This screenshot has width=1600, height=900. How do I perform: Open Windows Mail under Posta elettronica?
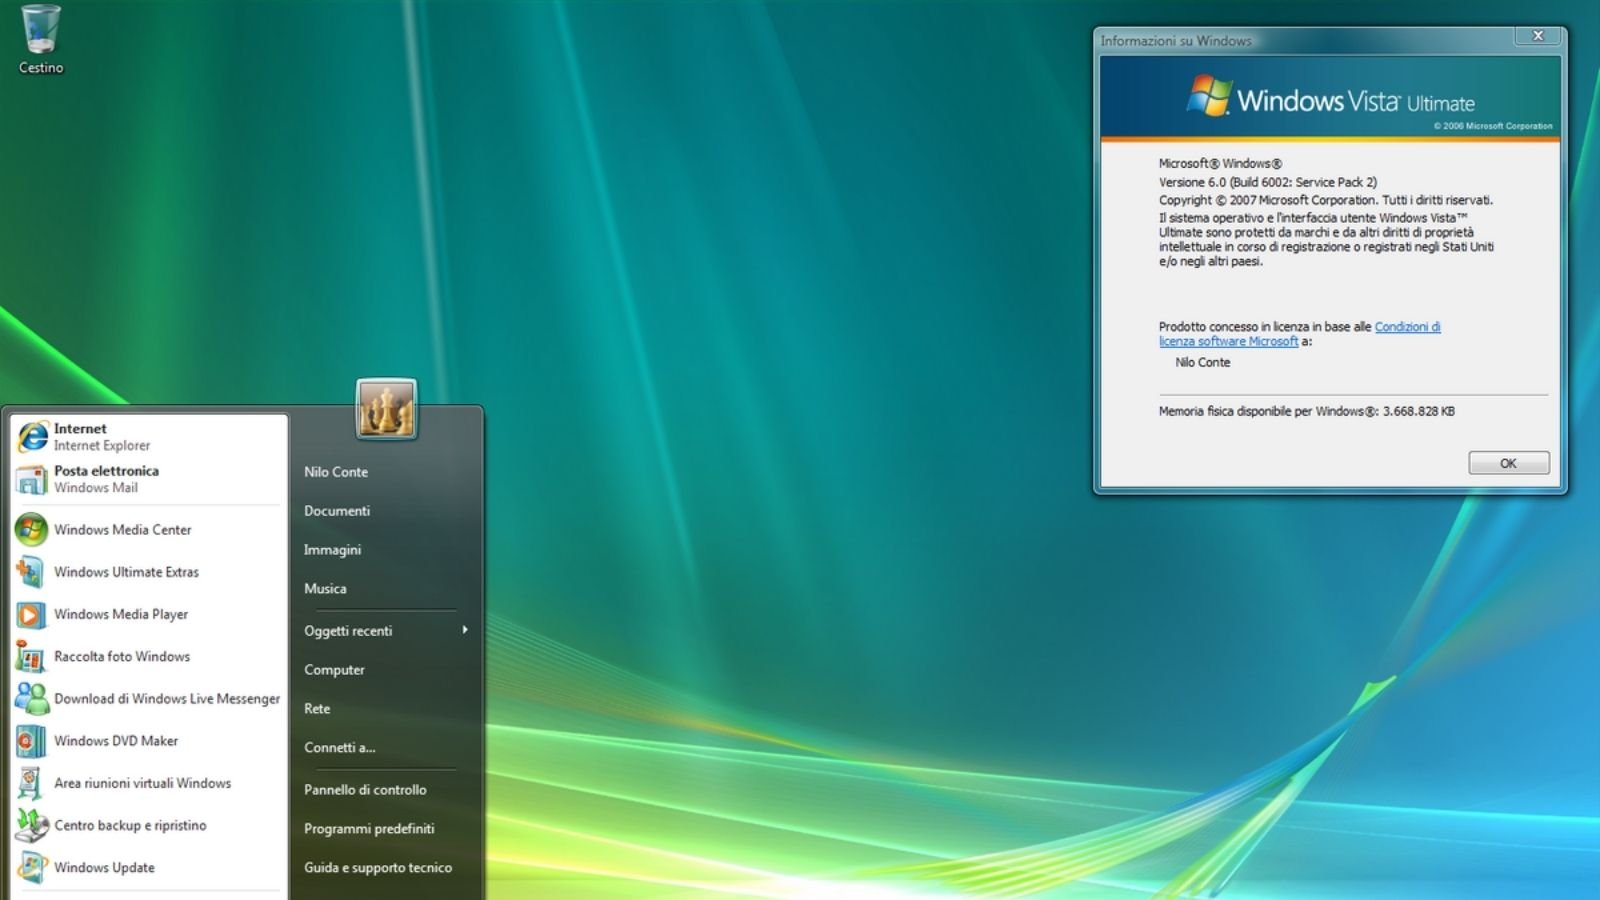point(149,479)
